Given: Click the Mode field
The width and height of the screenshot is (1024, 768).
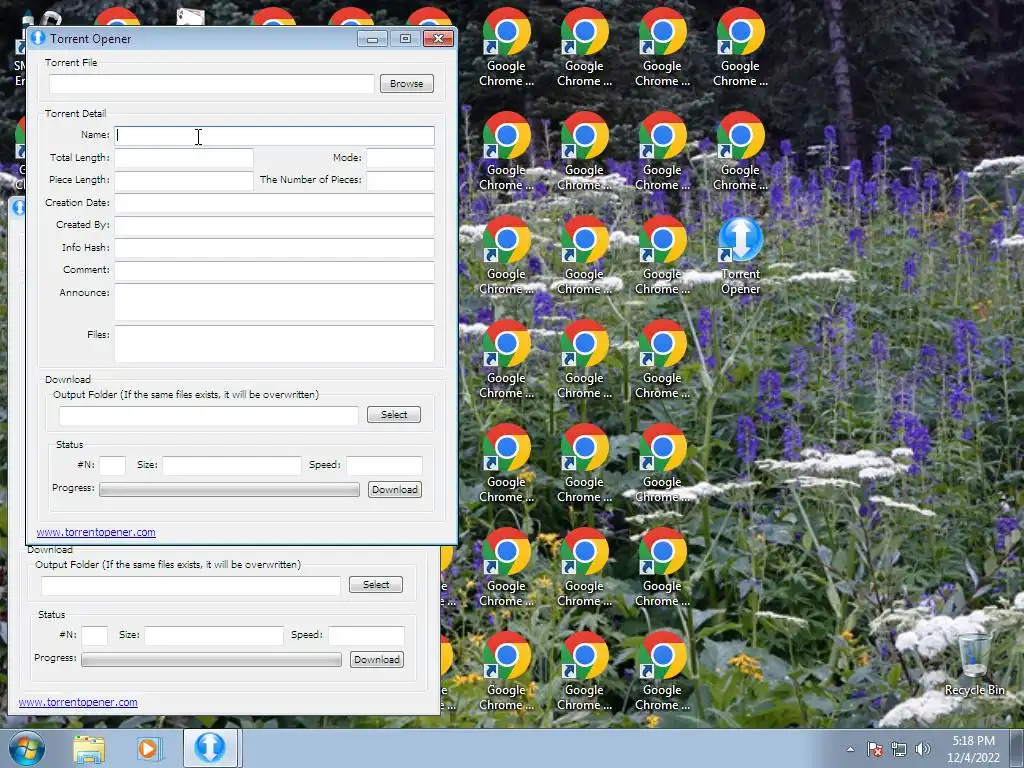Looking at the screenshot, I should pos(400,158).
